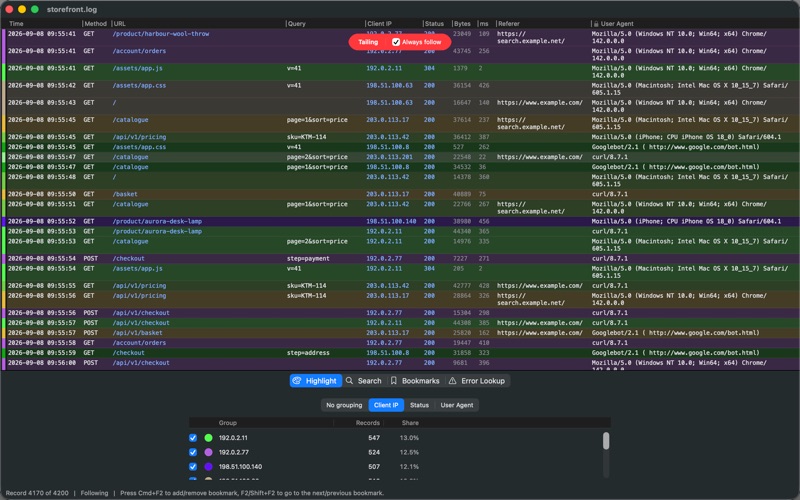Select the 547 records value
This screenshot has width=800, height=500.
click(x=374, y=438)
